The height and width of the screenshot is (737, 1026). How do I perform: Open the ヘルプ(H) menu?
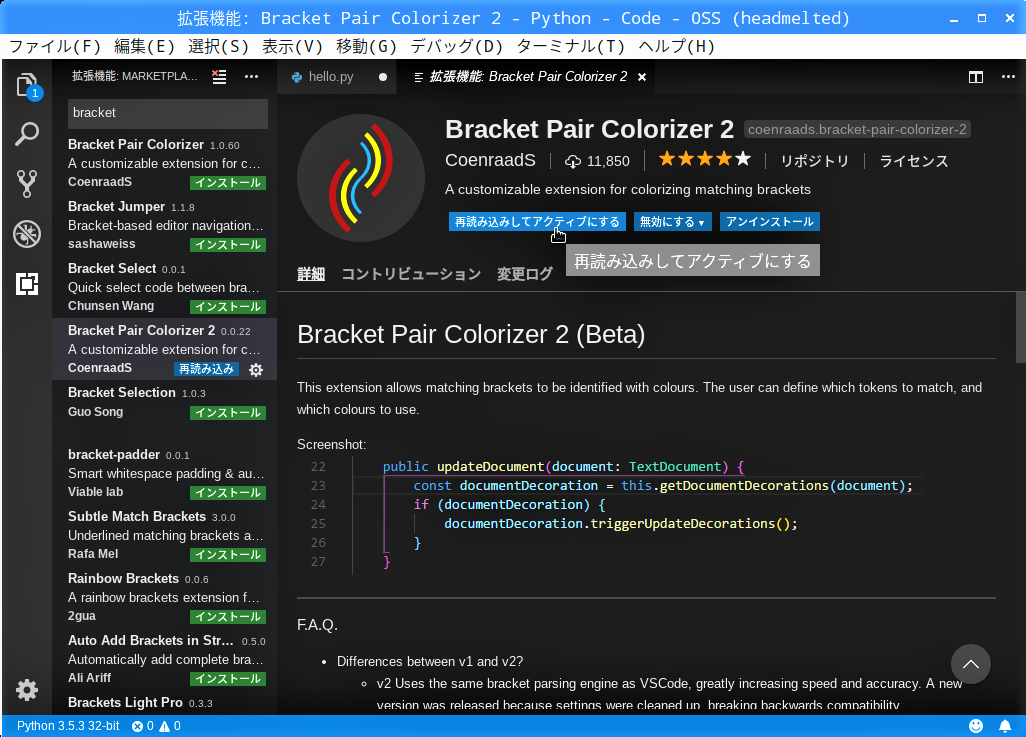tap(677, 46)
